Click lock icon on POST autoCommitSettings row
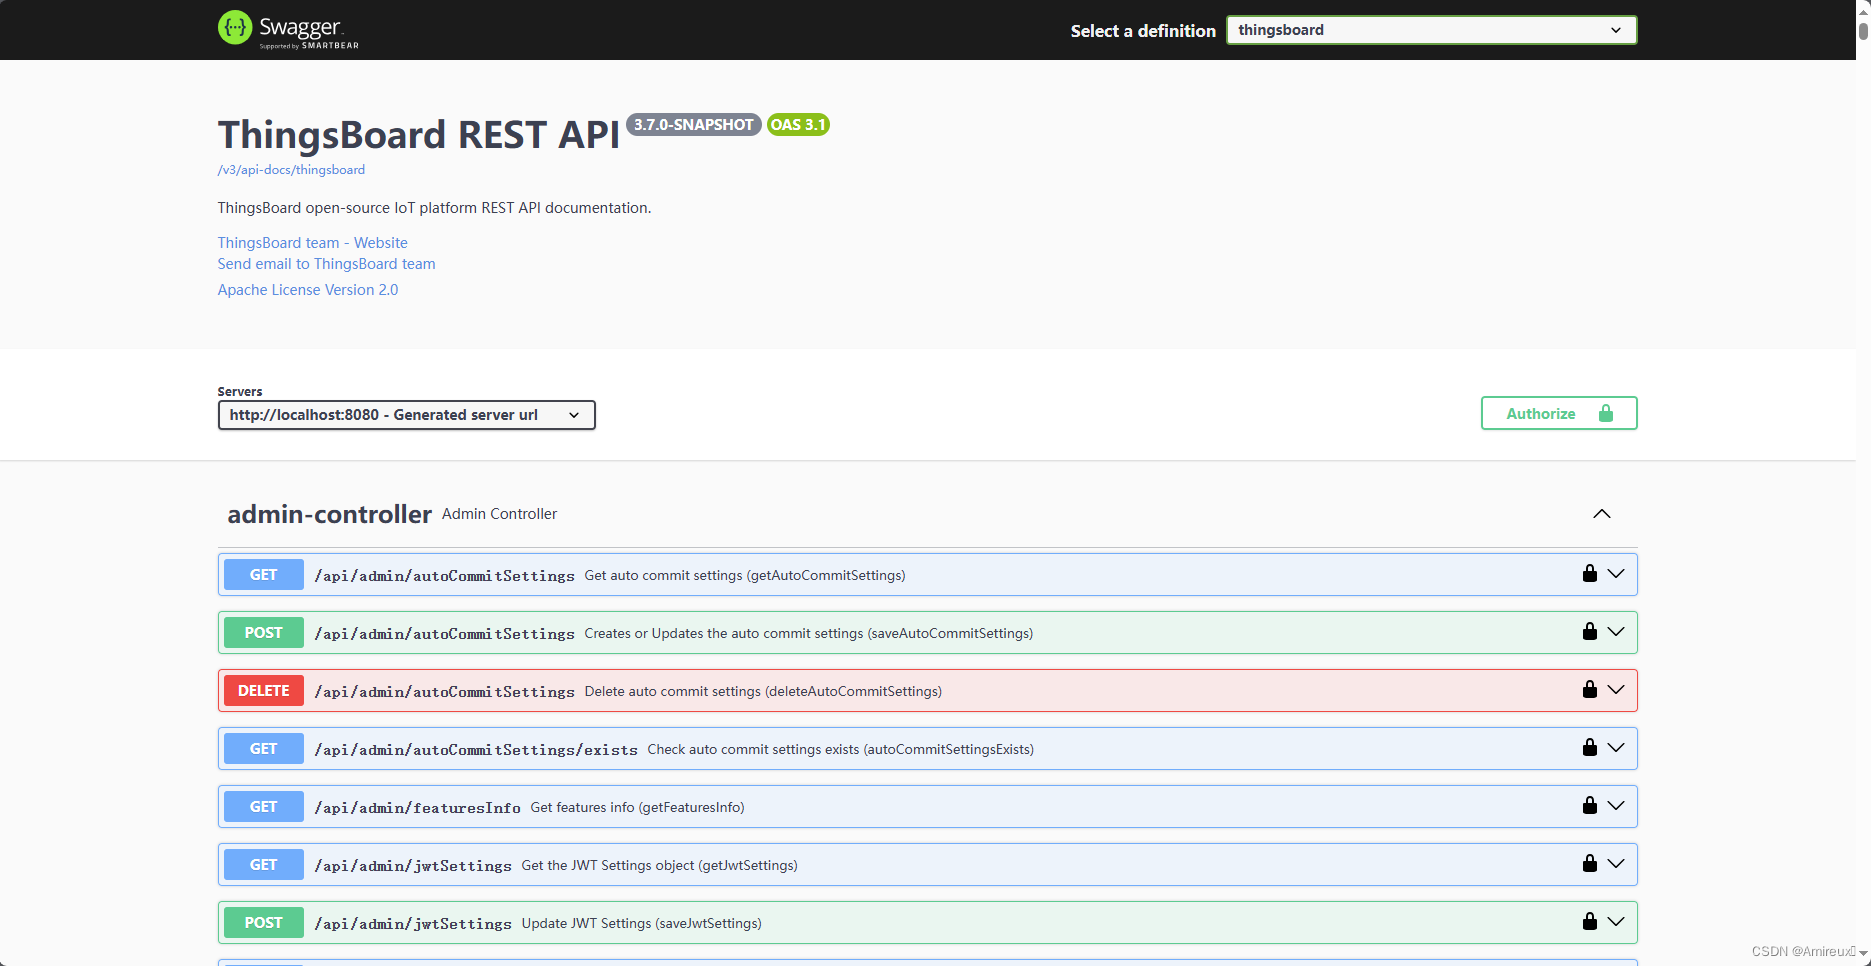Image resolution: width=1871 pixels, height=966 pixels. coord(1589,631)
